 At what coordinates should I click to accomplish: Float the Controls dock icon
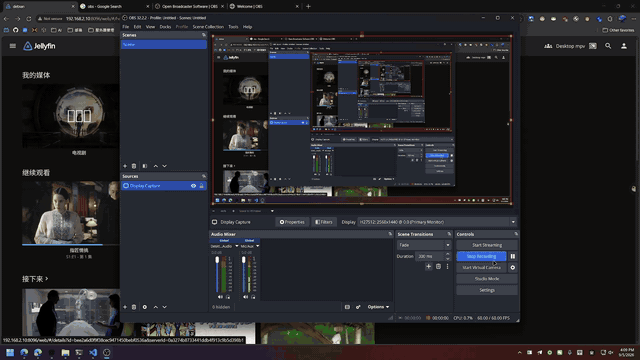(x=516, y=234)
